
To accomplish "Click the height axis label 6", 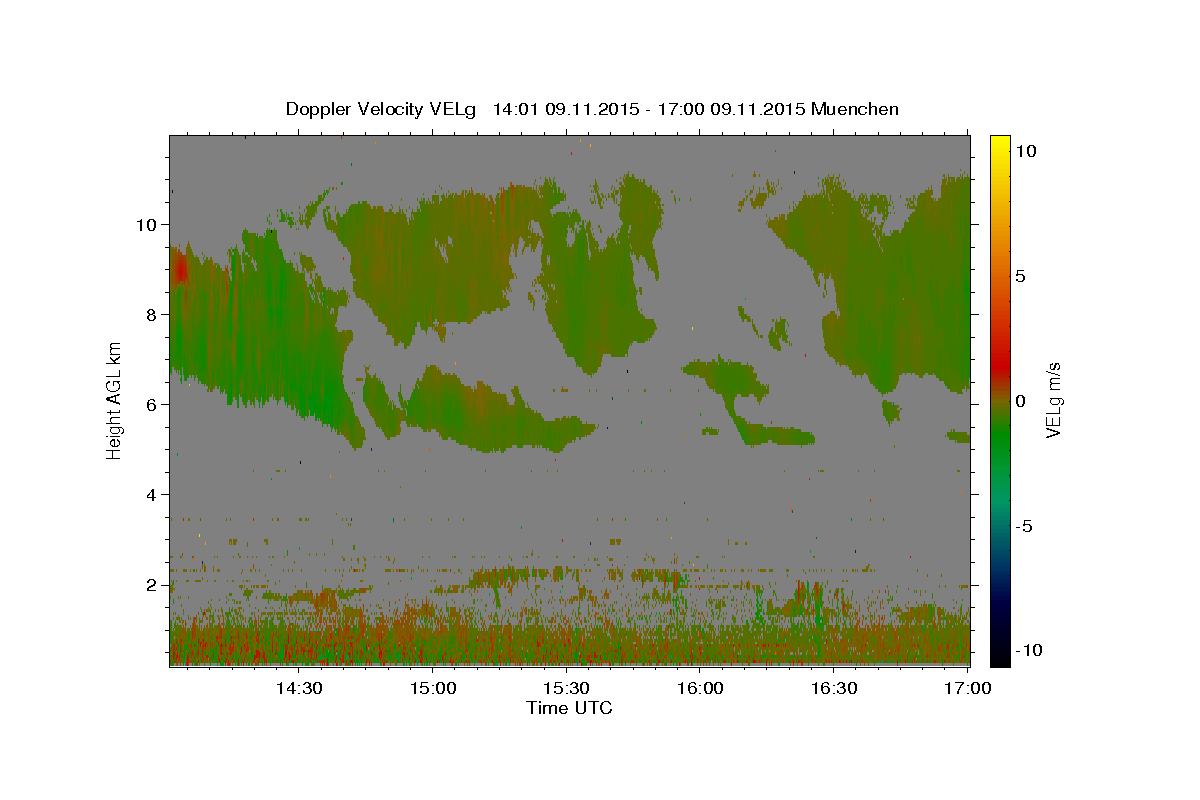I will (153, 404).
